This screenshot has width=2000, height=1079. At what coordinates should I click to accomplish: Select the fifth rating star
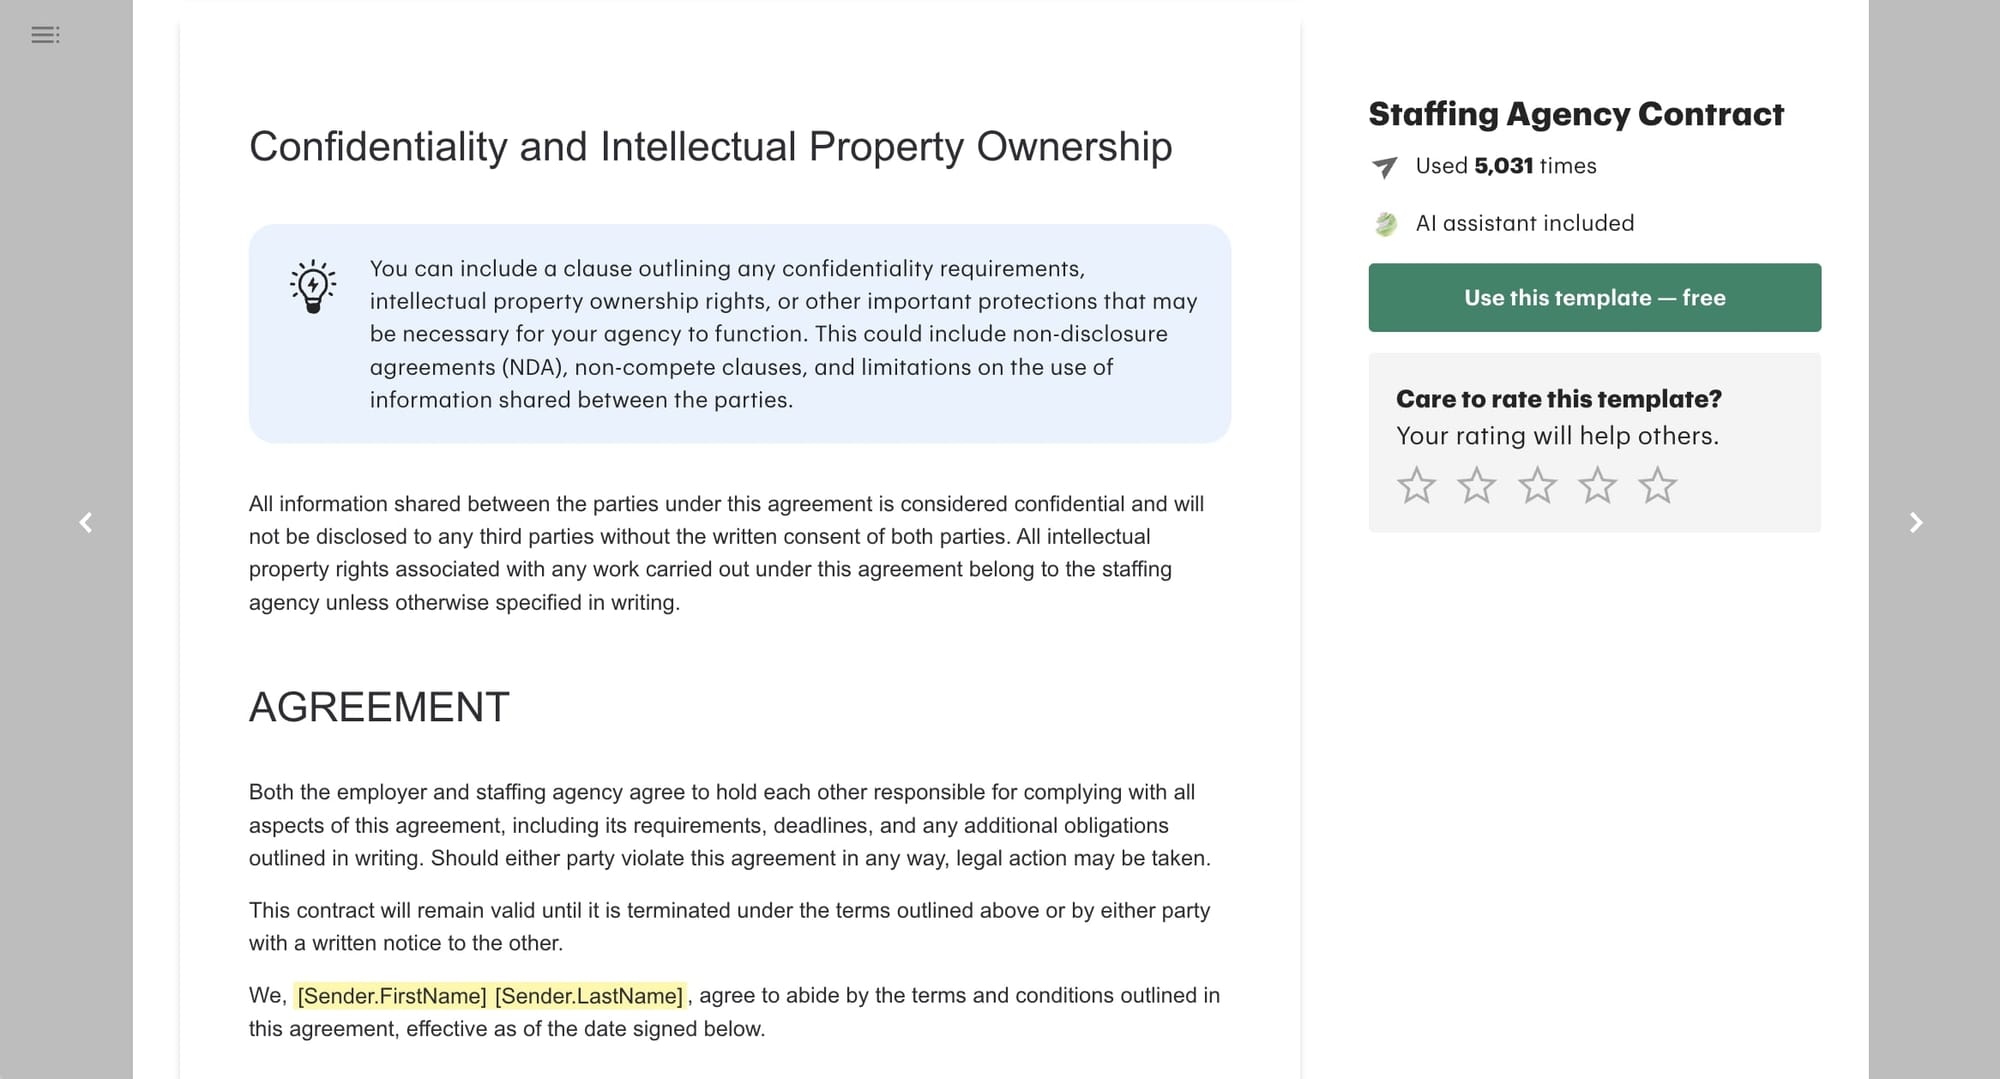click(x=1656, y=485)
